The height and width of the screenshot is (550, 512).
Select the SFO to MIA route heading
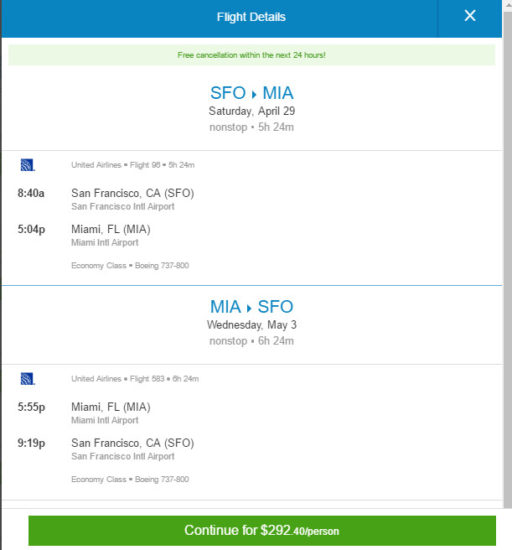point(251,93)
